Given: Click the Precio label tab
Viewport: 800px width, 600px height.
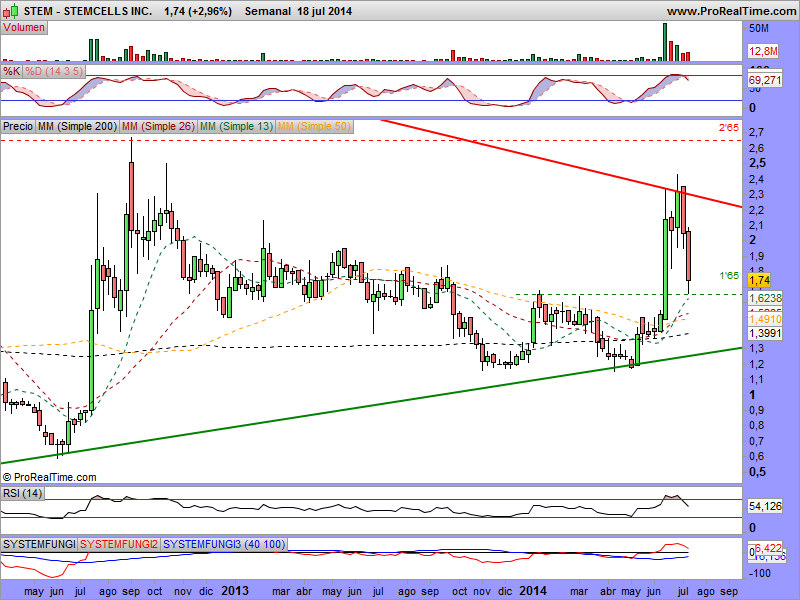Looking at the screenshot, I should [18, 126].
